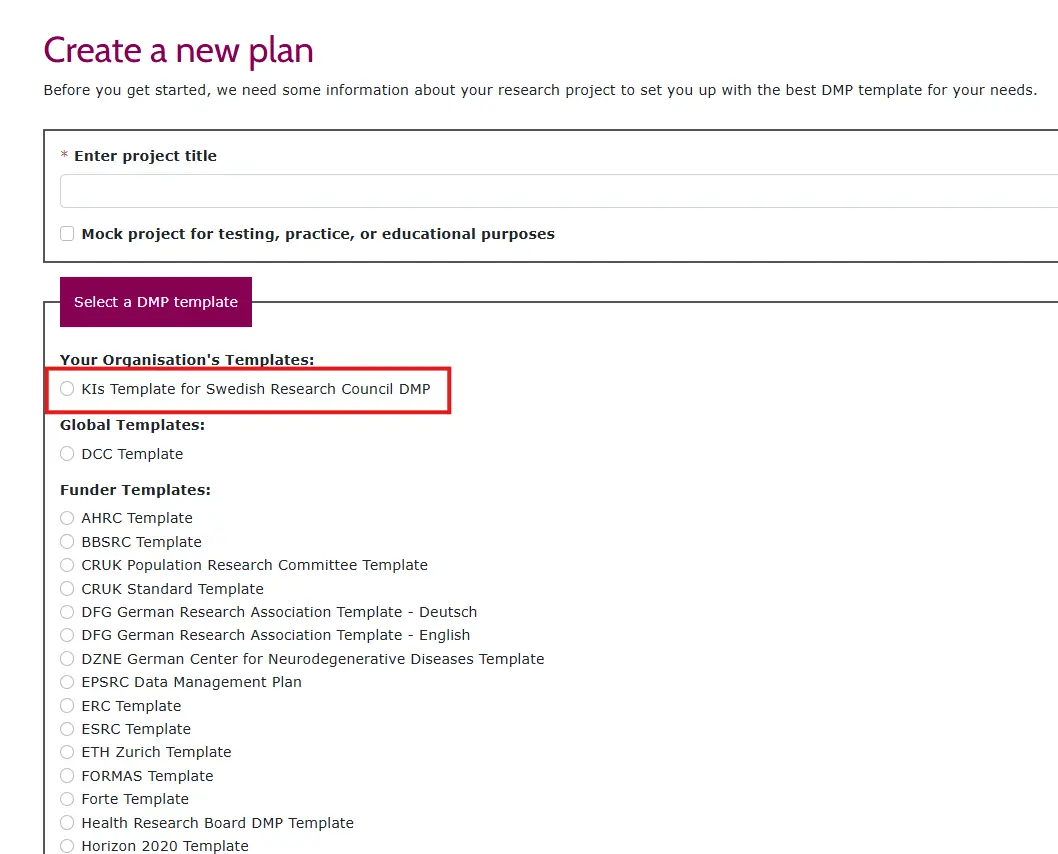Choose the CRUK Standard Template option
The height and width of the screenshot is (854, 1058).
[67, 589]
